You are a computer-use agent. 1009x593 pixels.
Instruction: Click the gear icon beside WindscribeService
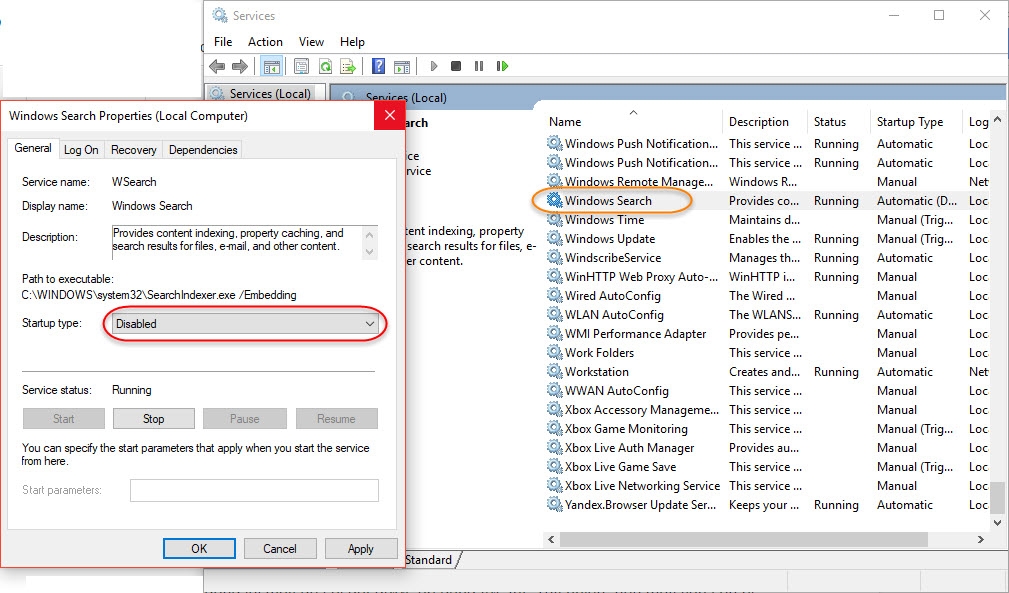coord(554,257)
